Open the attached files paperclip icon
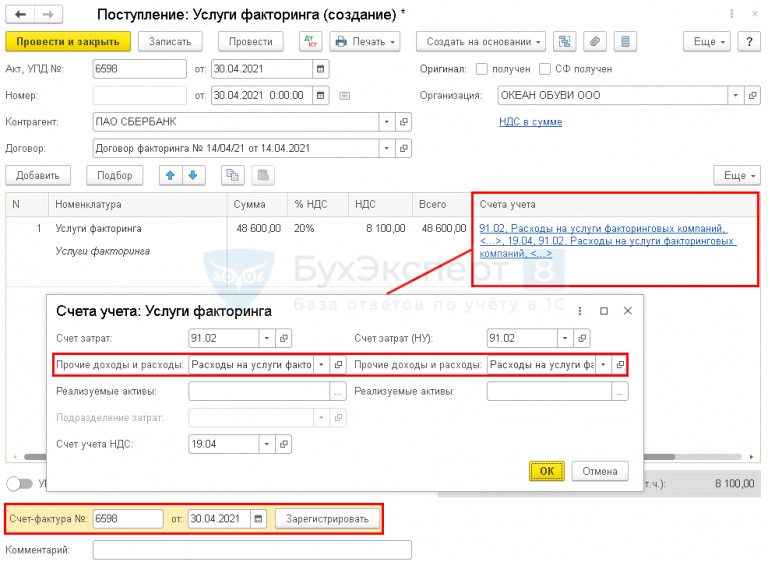768x562 pixels. pos(595,42)
